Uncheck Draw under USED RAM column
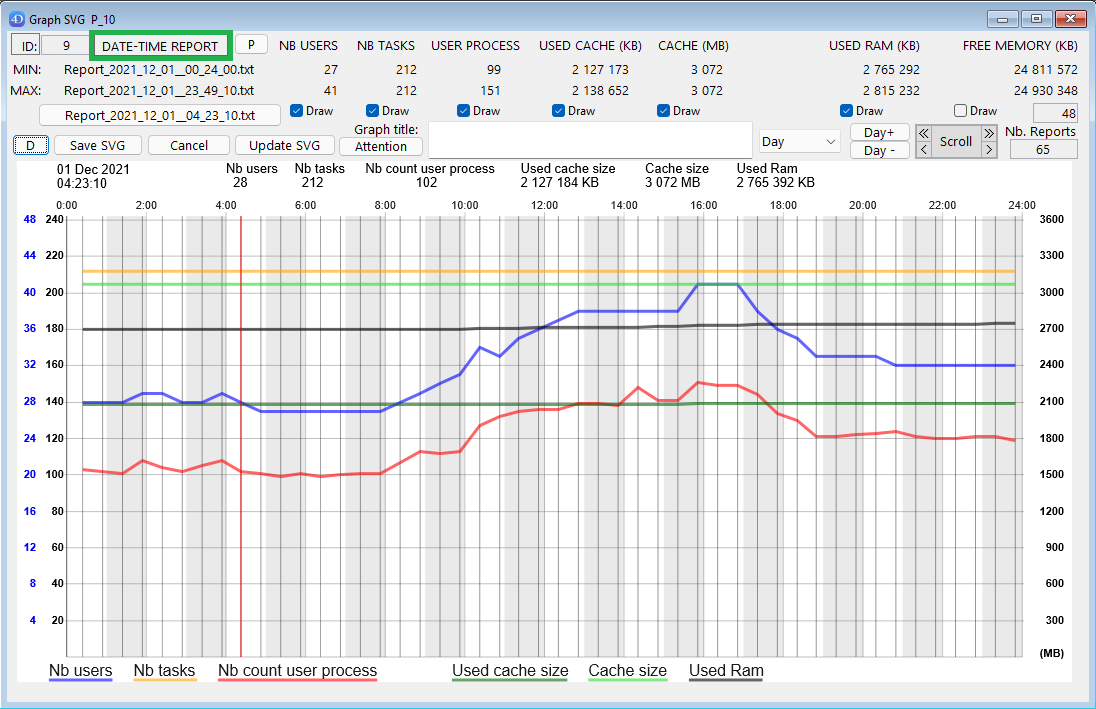The image size is (1096, 709). click(847, 111)
